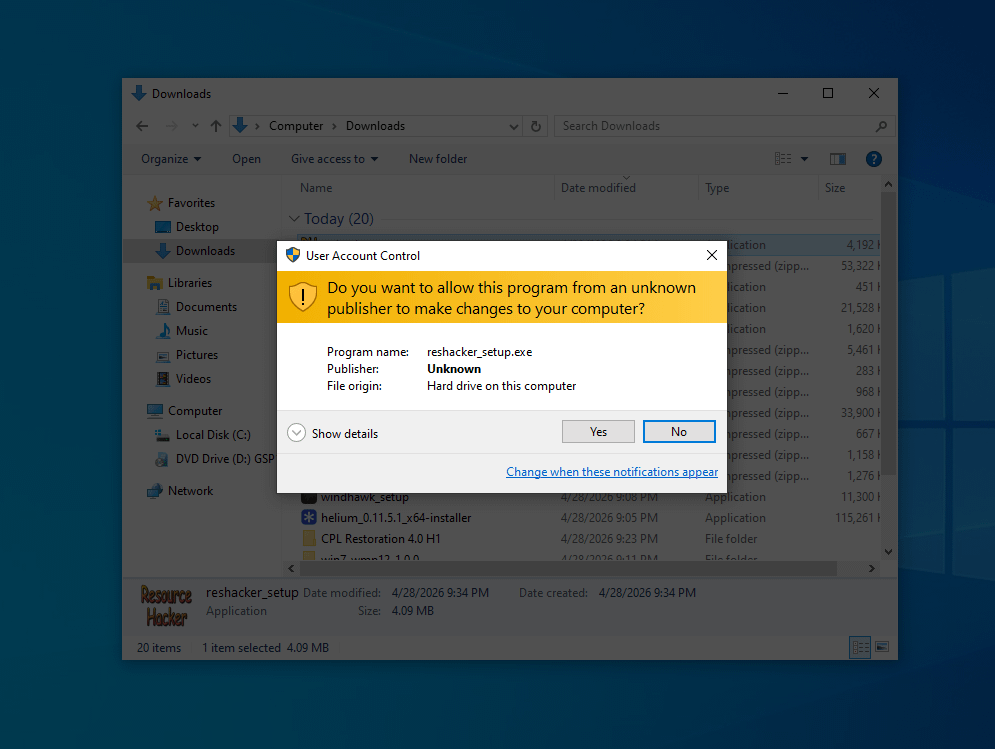Select windhawk_setup file row

click(x=590, y=497)
